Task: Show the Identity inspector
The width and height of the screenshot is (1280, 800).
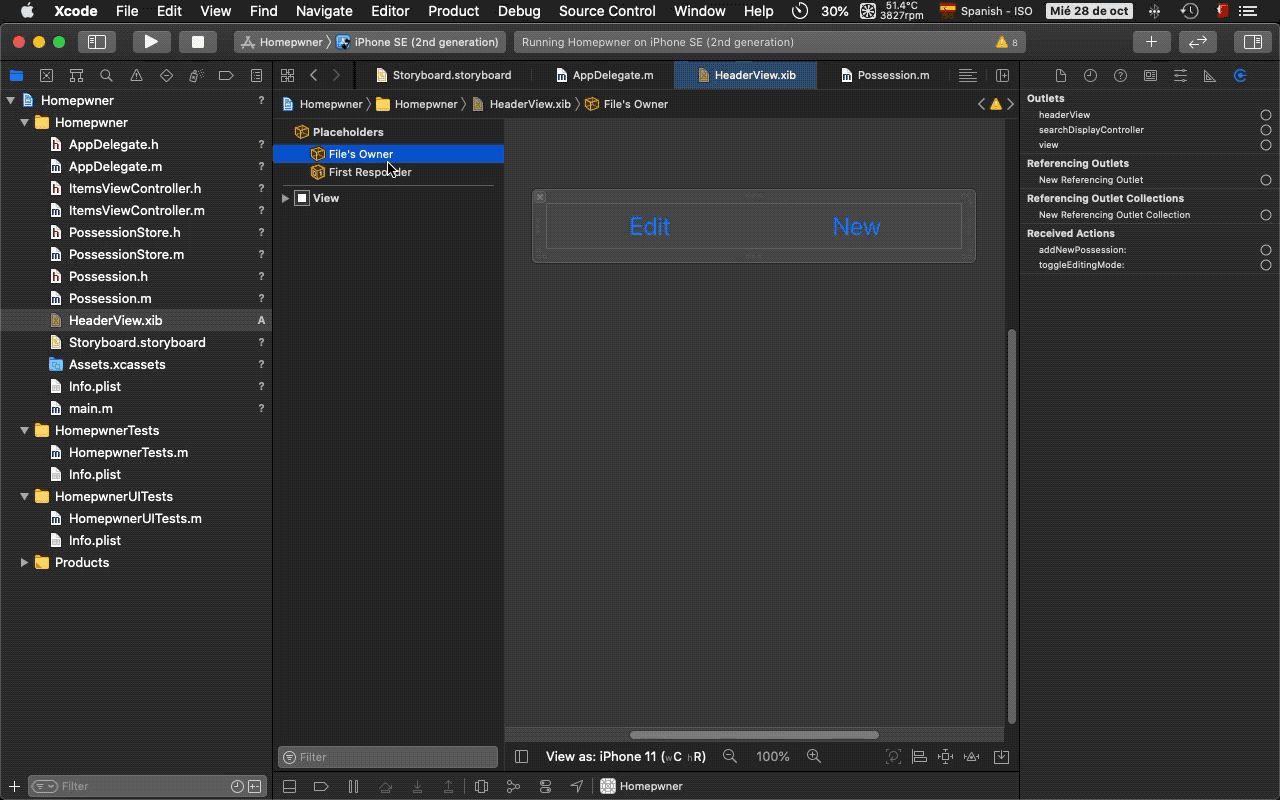Action: (x=1150, y=76)
